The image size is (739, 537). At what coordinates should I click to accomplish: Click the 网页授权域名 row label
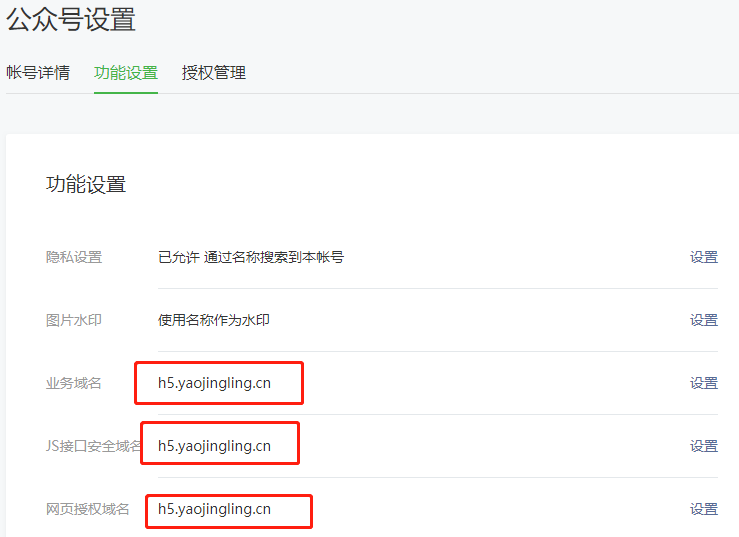tap(88, 509)
